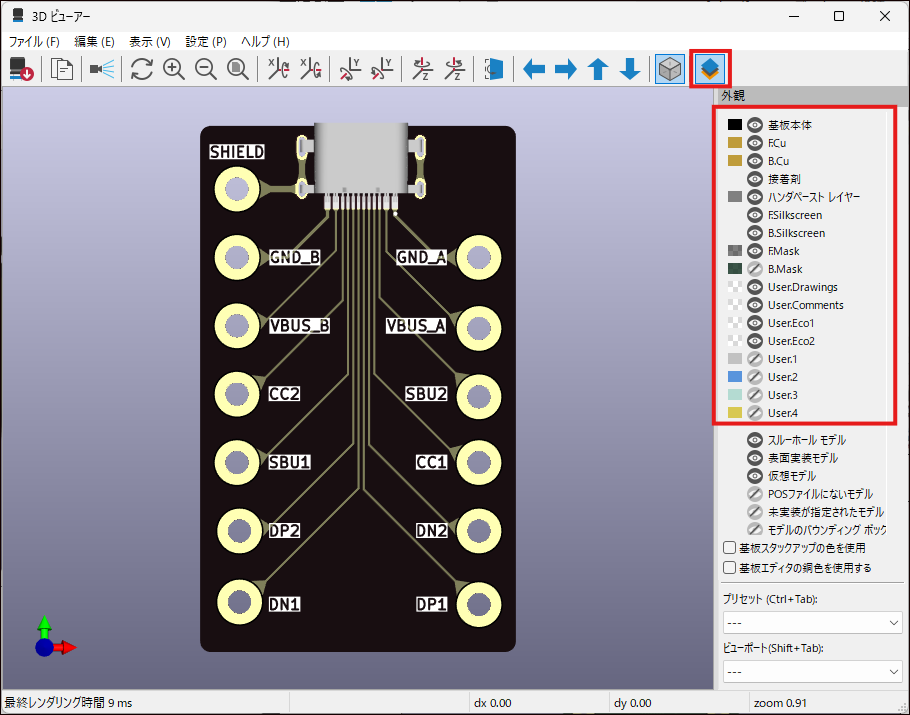Copy 3D image to clipboard icon

pos(62,69)
